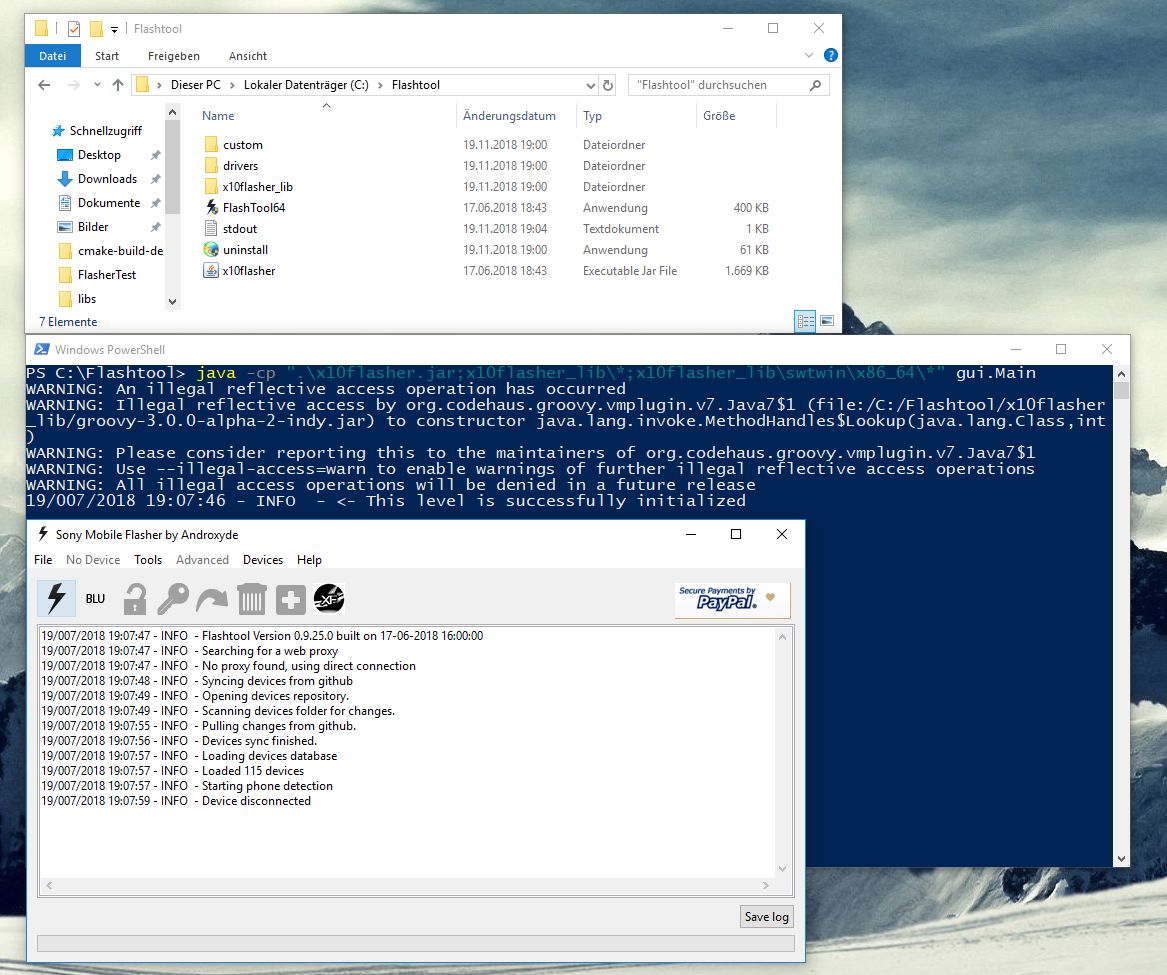Viewport: 1167px width, 975px height.
Task: Click the Flashtool log horizontal scroll right arrow
Action: click(x=766, y=886)
